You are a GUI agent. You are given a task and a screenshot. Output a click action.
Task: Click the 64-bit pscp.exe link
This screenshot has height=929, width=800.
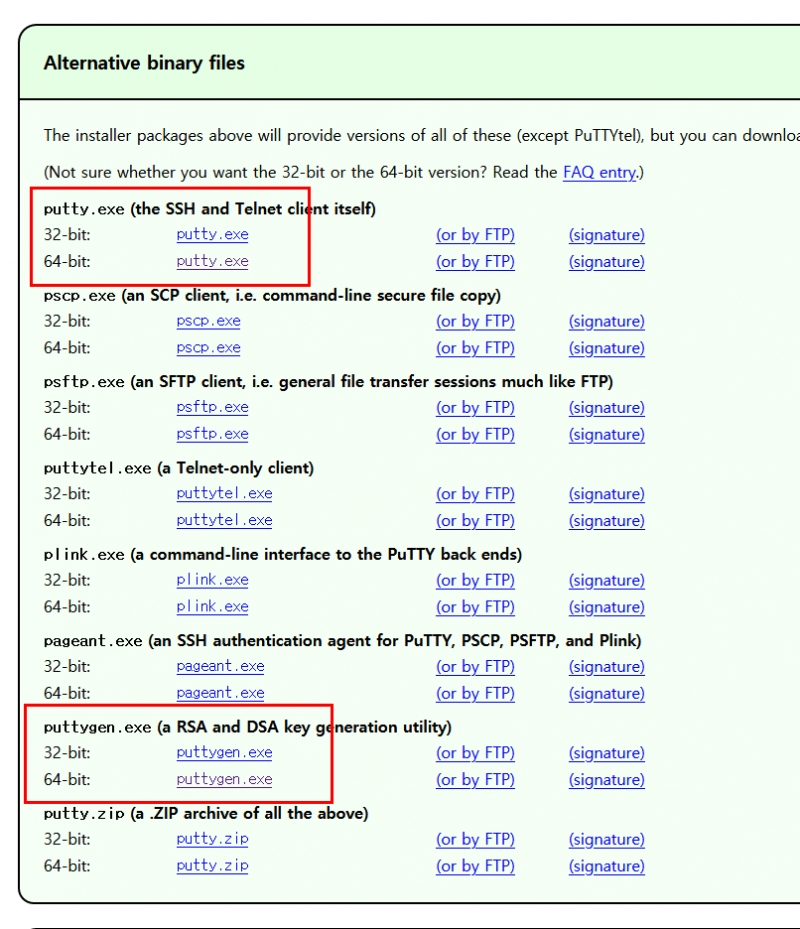pyautogui.click(x=208, y=348)
